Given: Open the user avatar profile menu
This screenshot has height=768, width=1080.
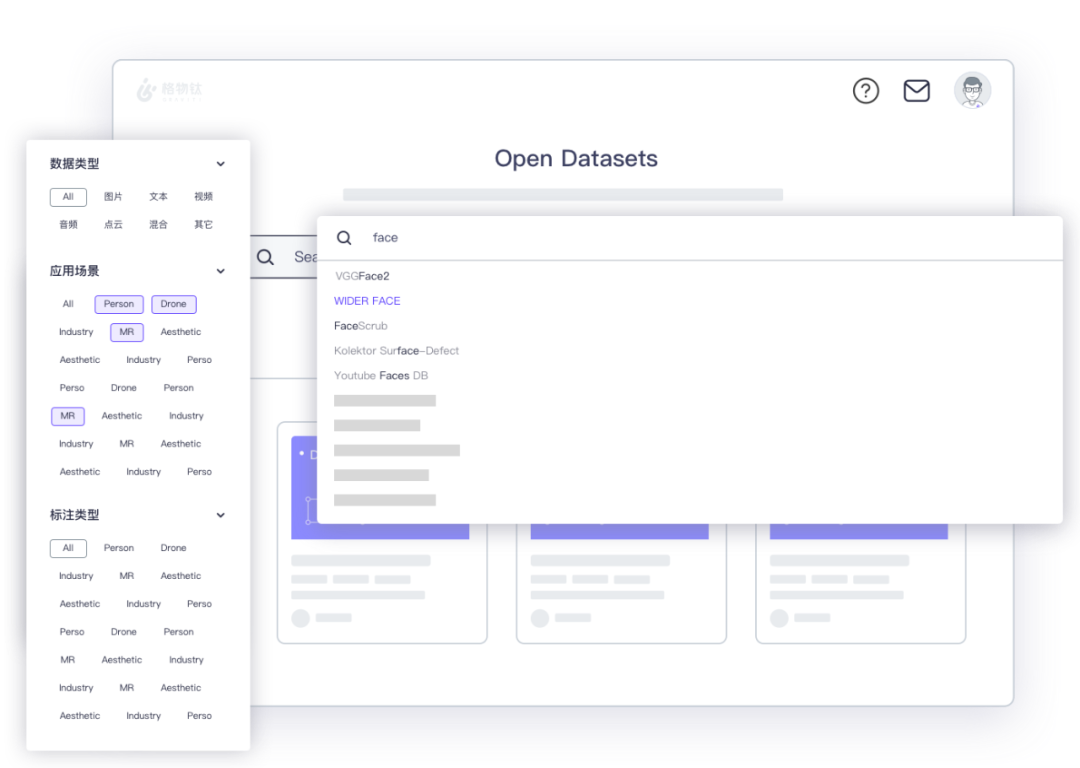Looking at the screenshot, I should pos(971,91).
